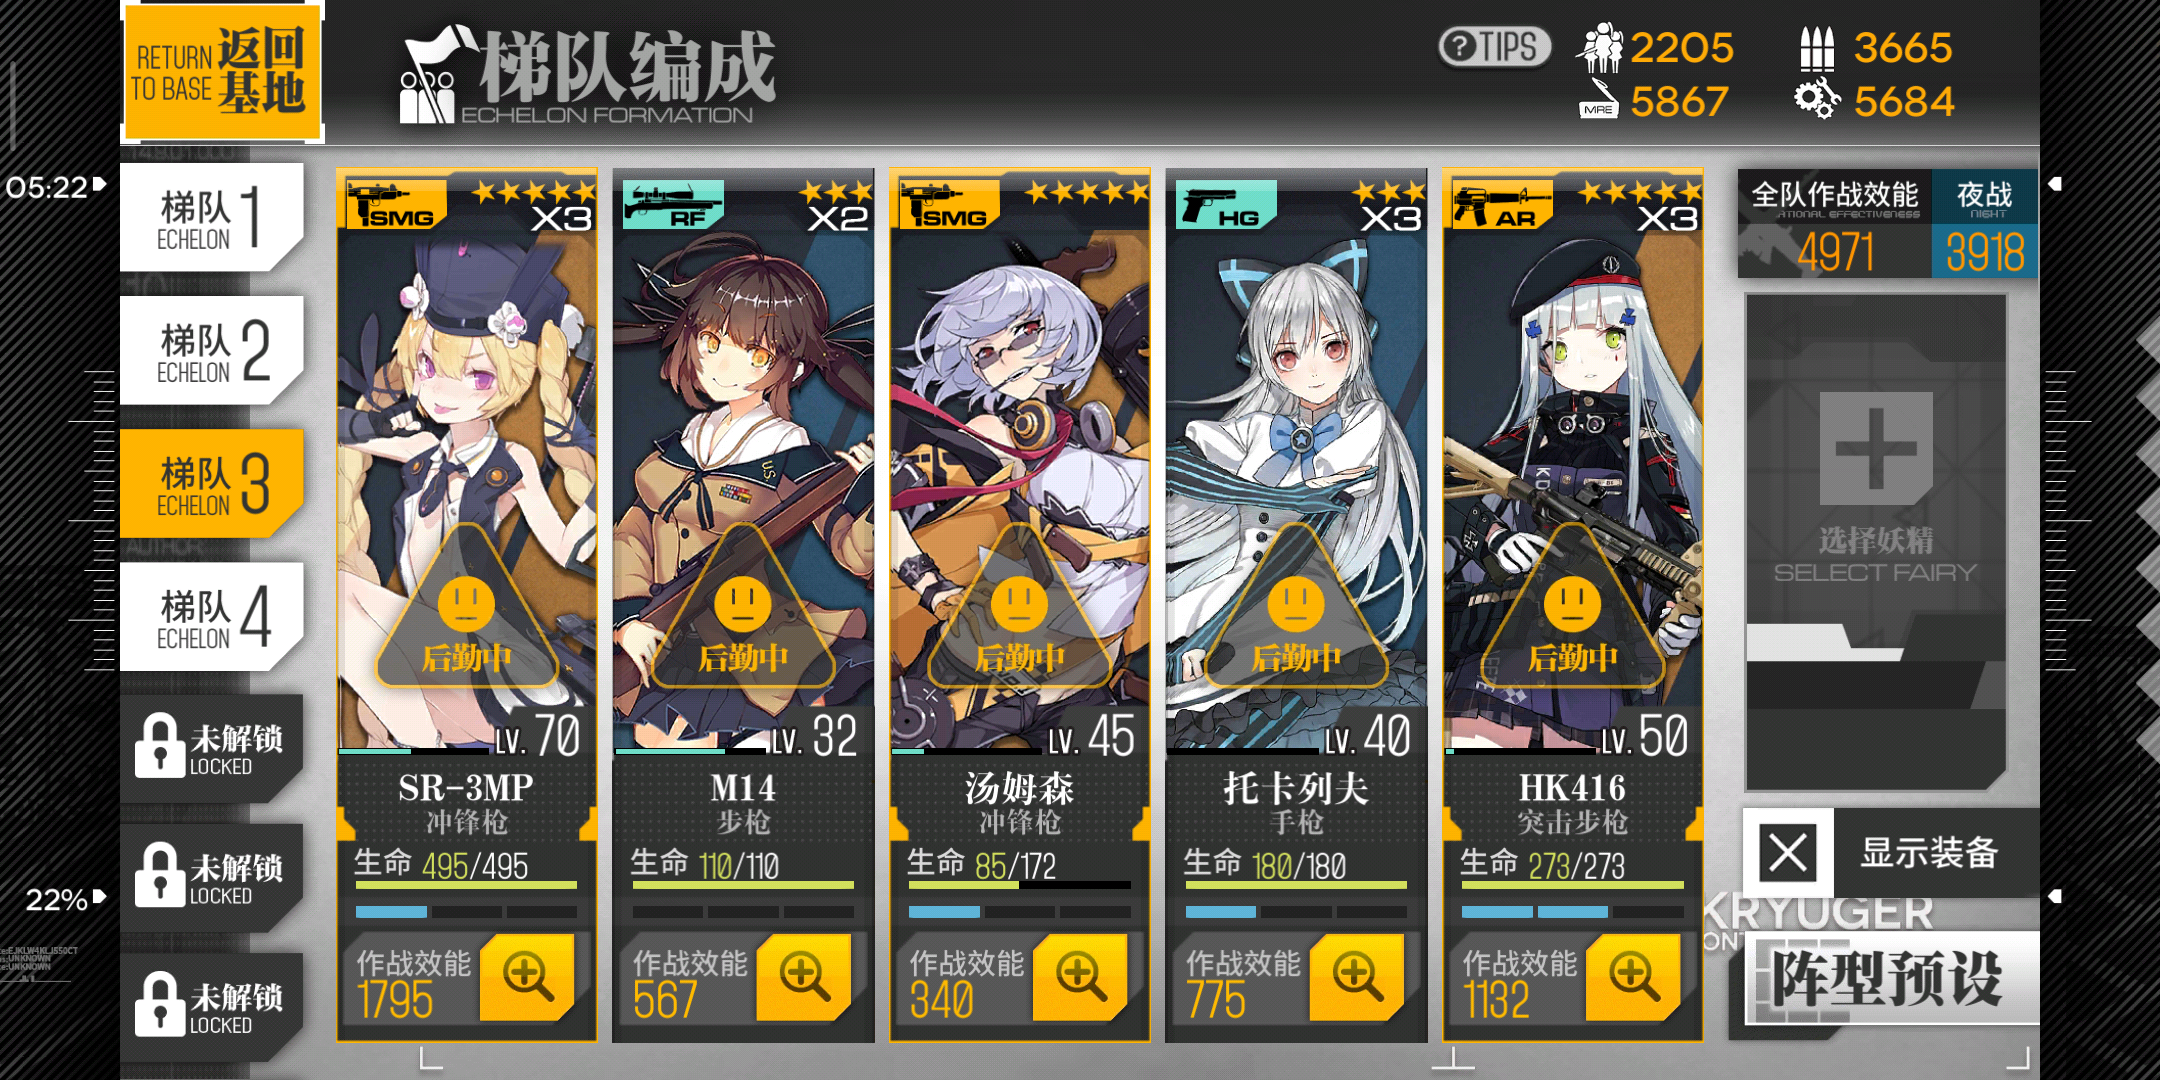
Task: Open SR-3MP combat effectiveness magnifier
Action: pos(527,977)
